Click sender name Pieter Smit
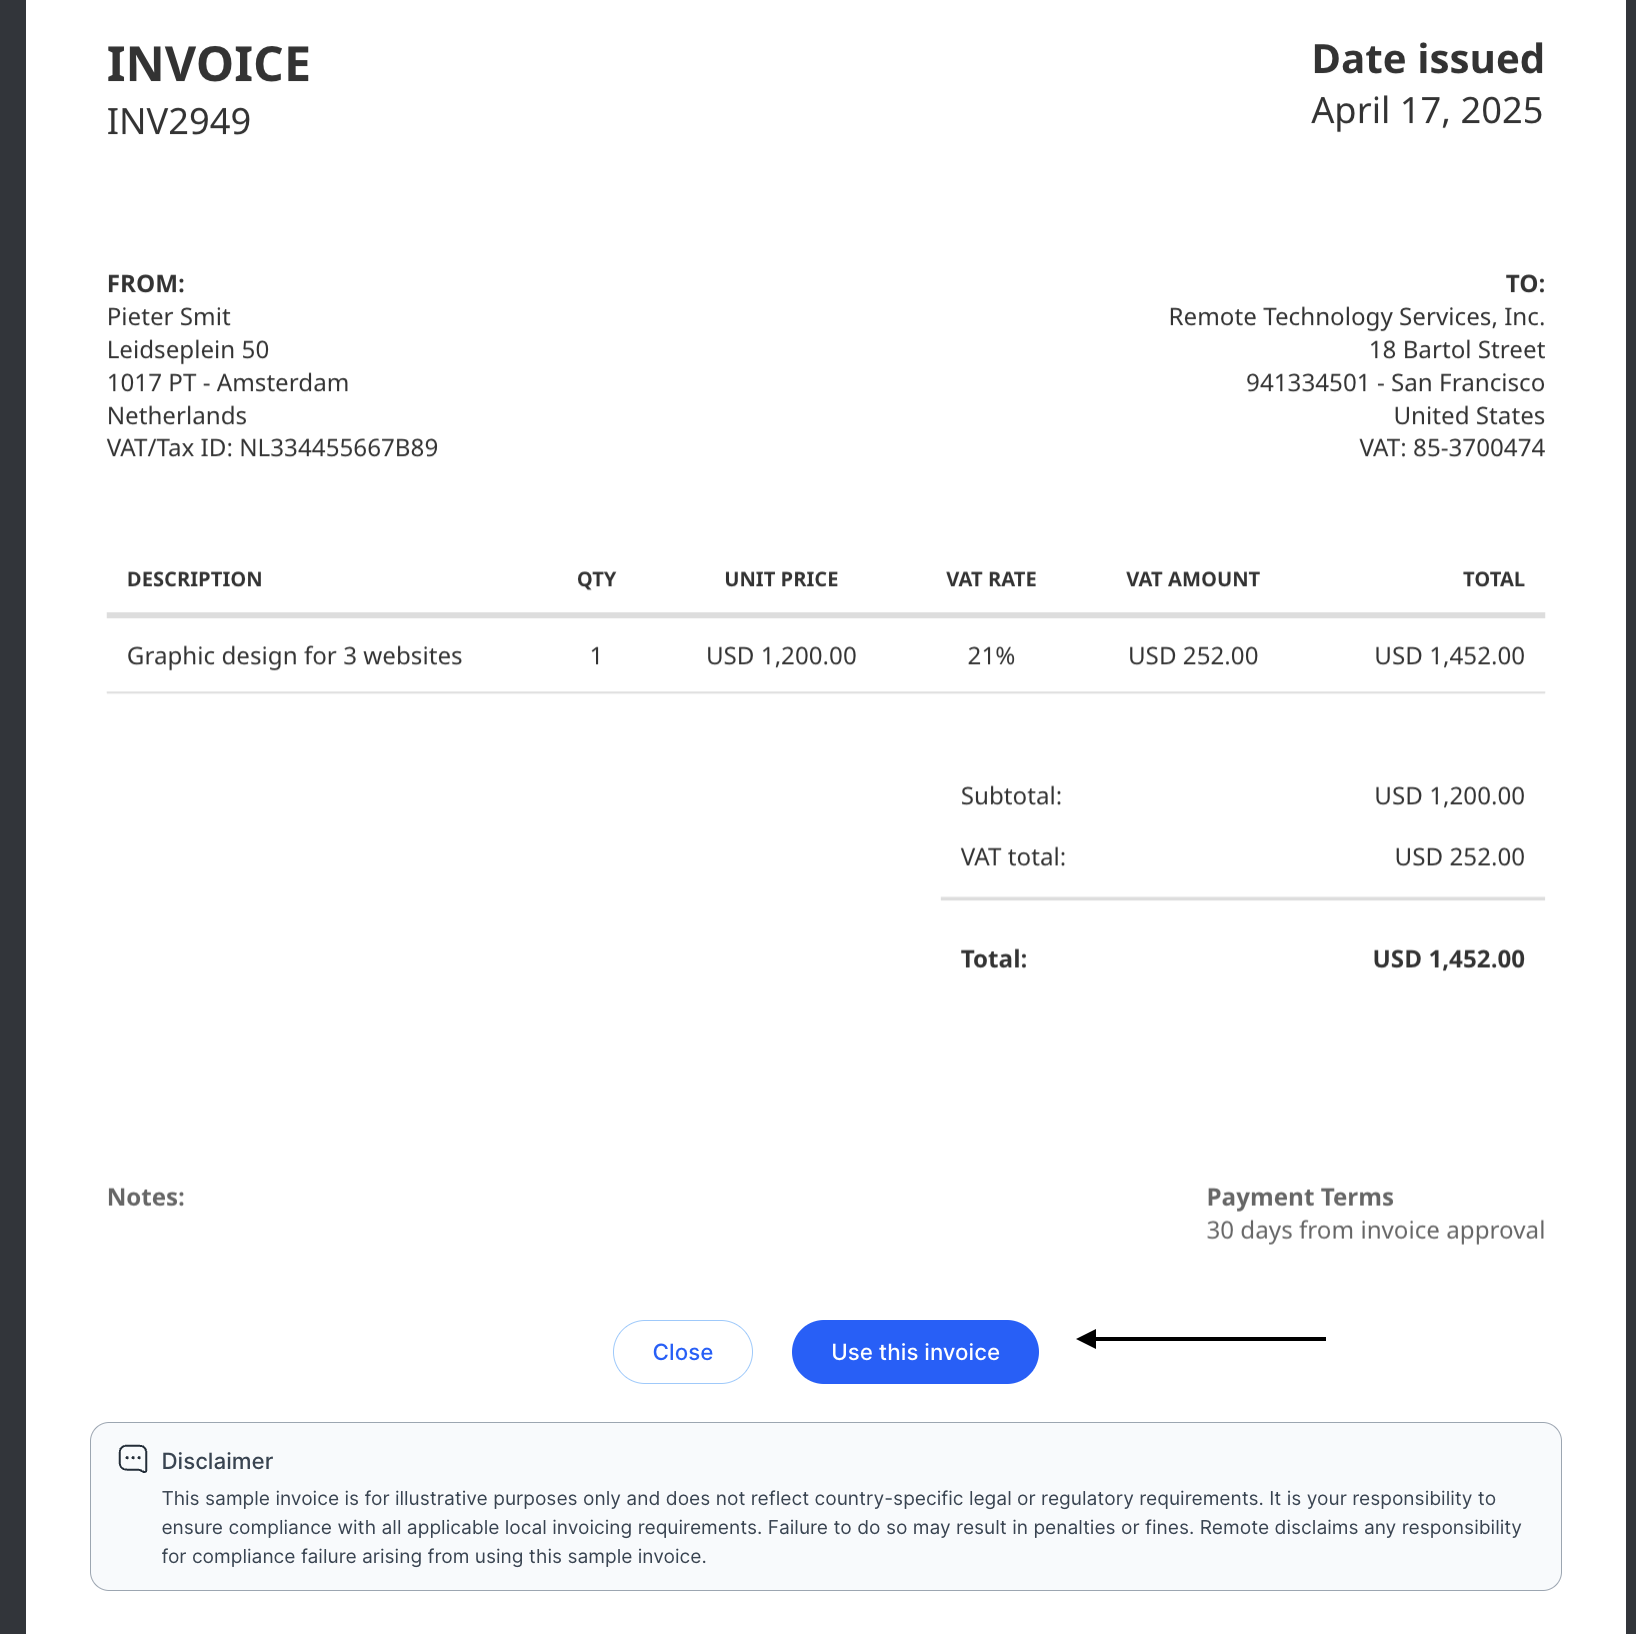 tap(169, 317)
